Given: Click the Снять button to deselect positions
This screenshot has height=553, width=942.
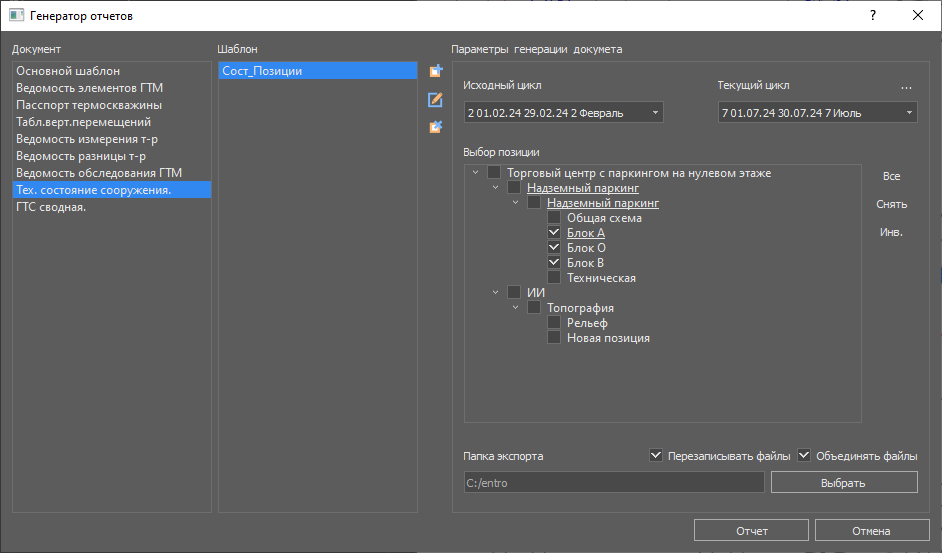Looking at the screenshot, I should pyautogui.click(x=890, y=204).
